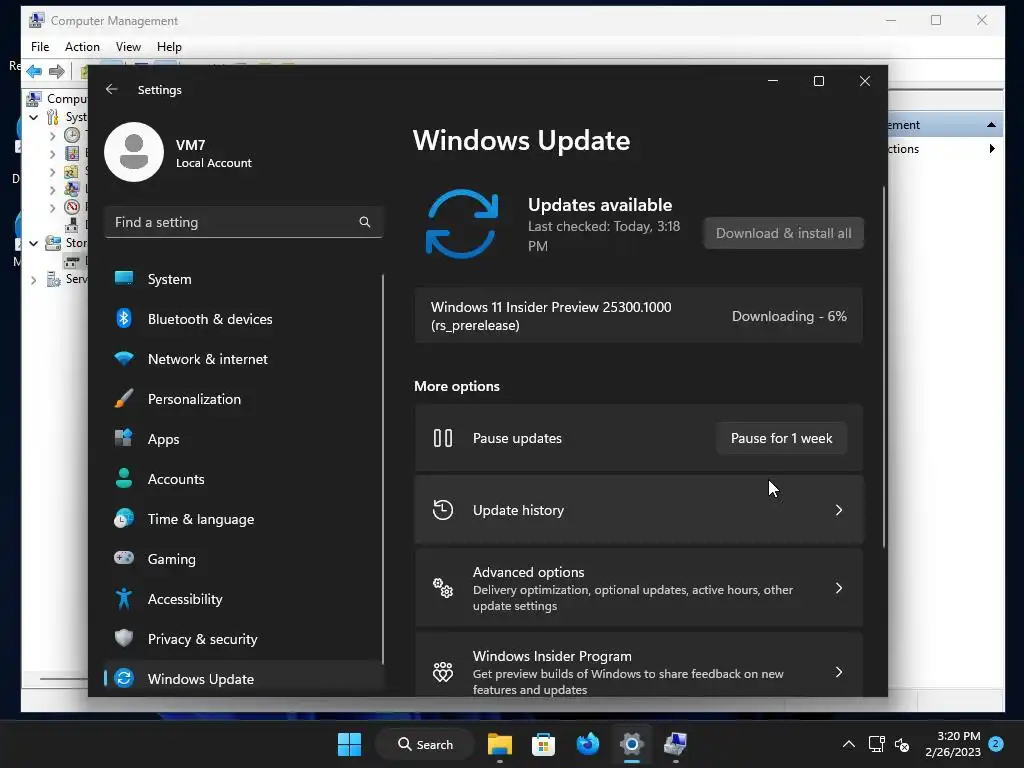The height and width of the screenshot is (768, 1024).
Task: Open Update history page
Action: tap(639, 510)
